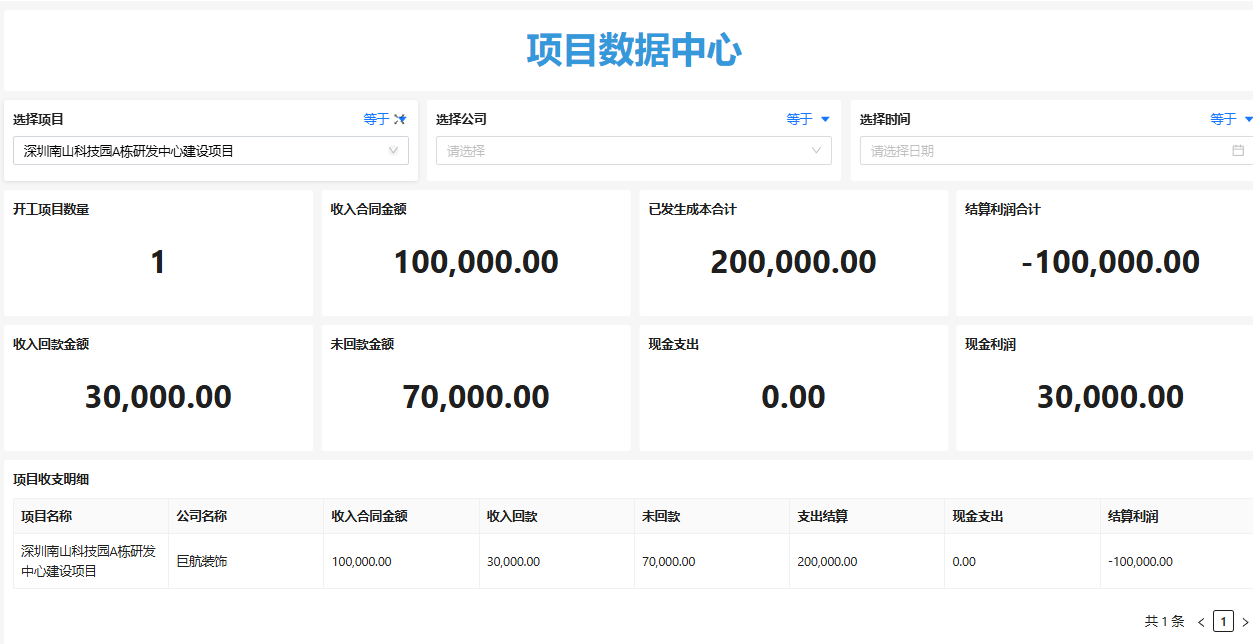The height and width of the screenshot is (644, 1253).
Task: Open 等于 operator menu for 选择时间
Action: click(1231, 119)
